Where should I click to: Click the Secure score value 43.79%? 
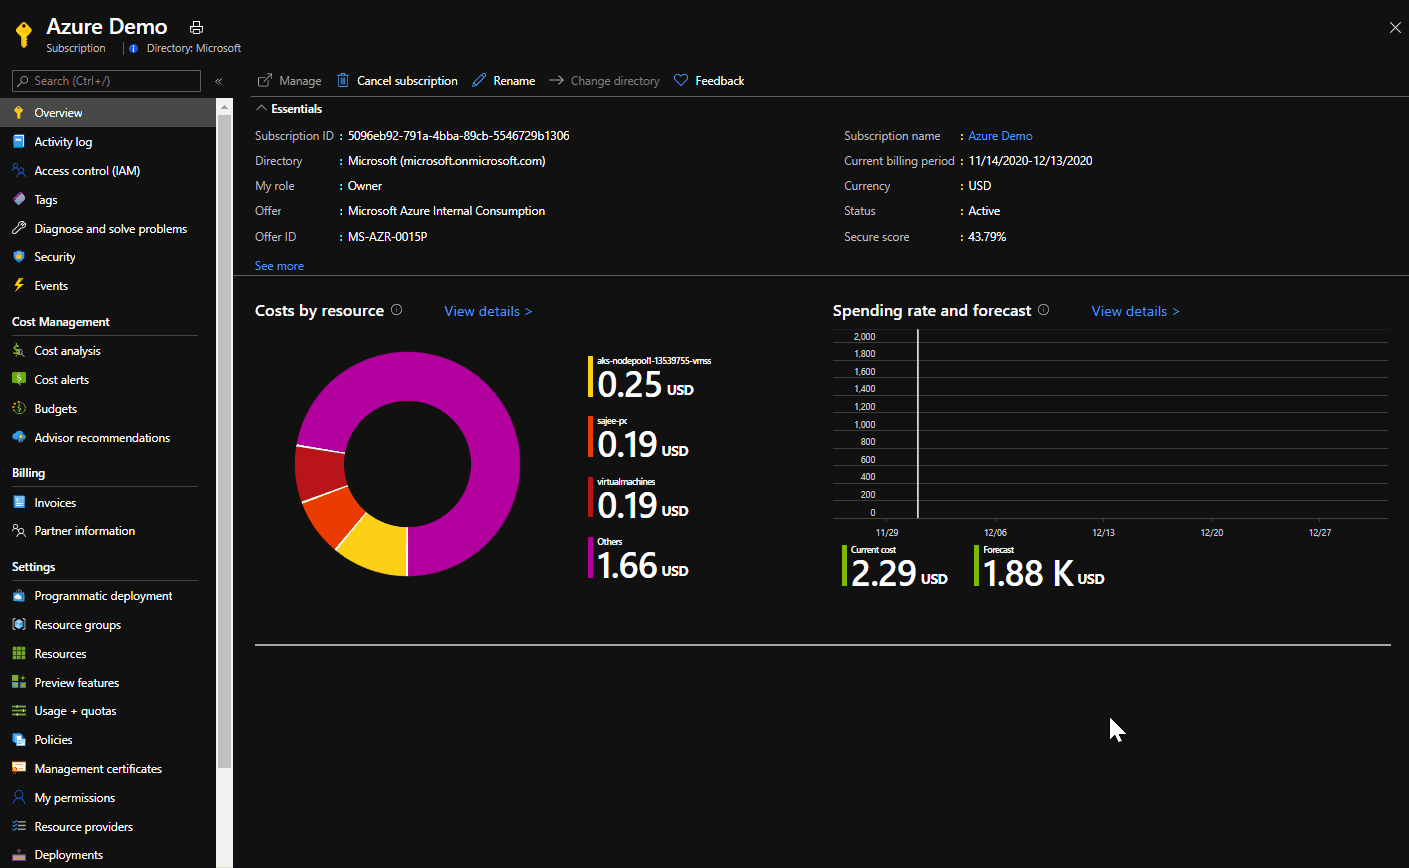tap(987, 237)
